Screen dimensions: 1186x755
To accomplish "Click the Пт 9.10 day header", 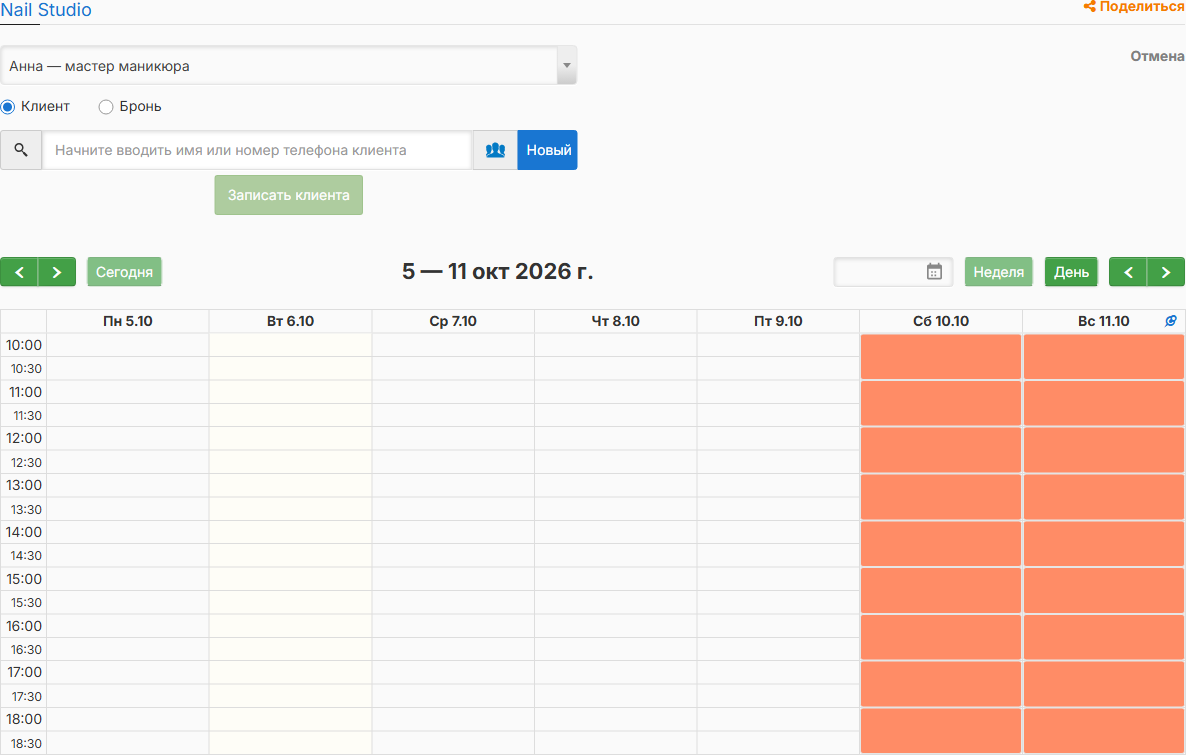I will [x=778, y=321].
